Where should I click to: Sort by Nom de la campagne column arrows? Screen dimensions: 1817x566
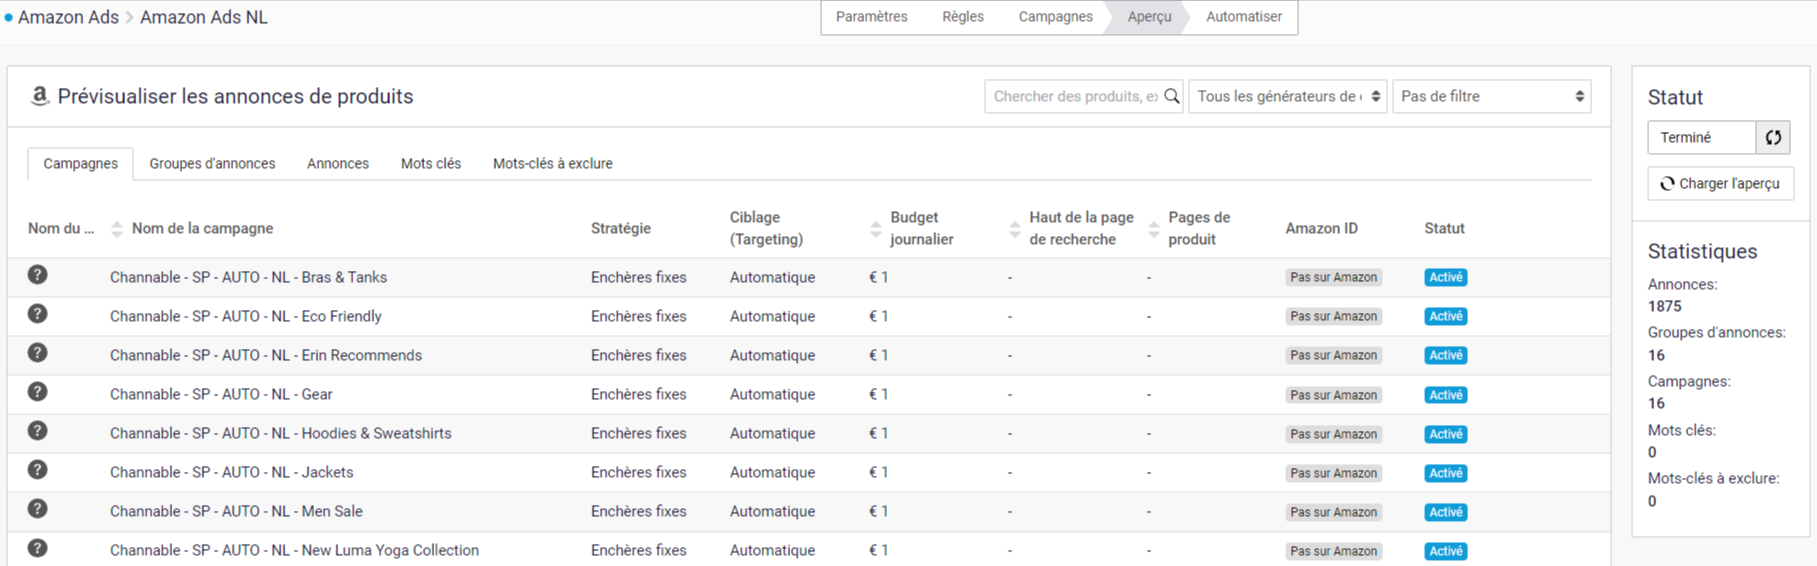point(117,229)
